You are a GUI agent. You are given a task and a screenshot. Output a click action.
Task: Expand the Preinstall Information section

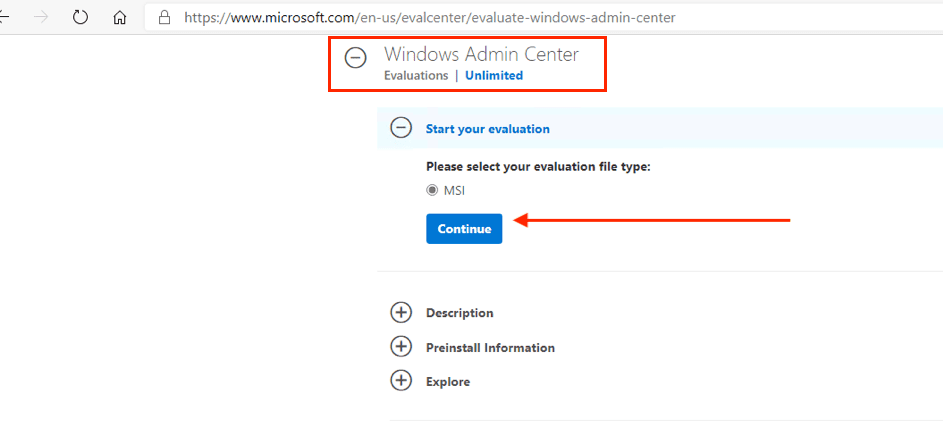401,347
